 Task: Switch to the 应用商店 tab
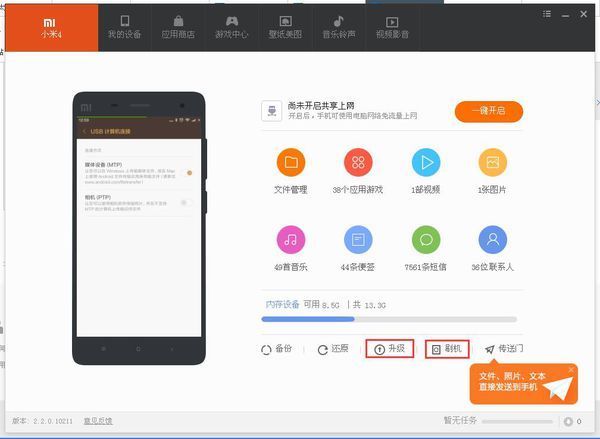tap(178, 28)
